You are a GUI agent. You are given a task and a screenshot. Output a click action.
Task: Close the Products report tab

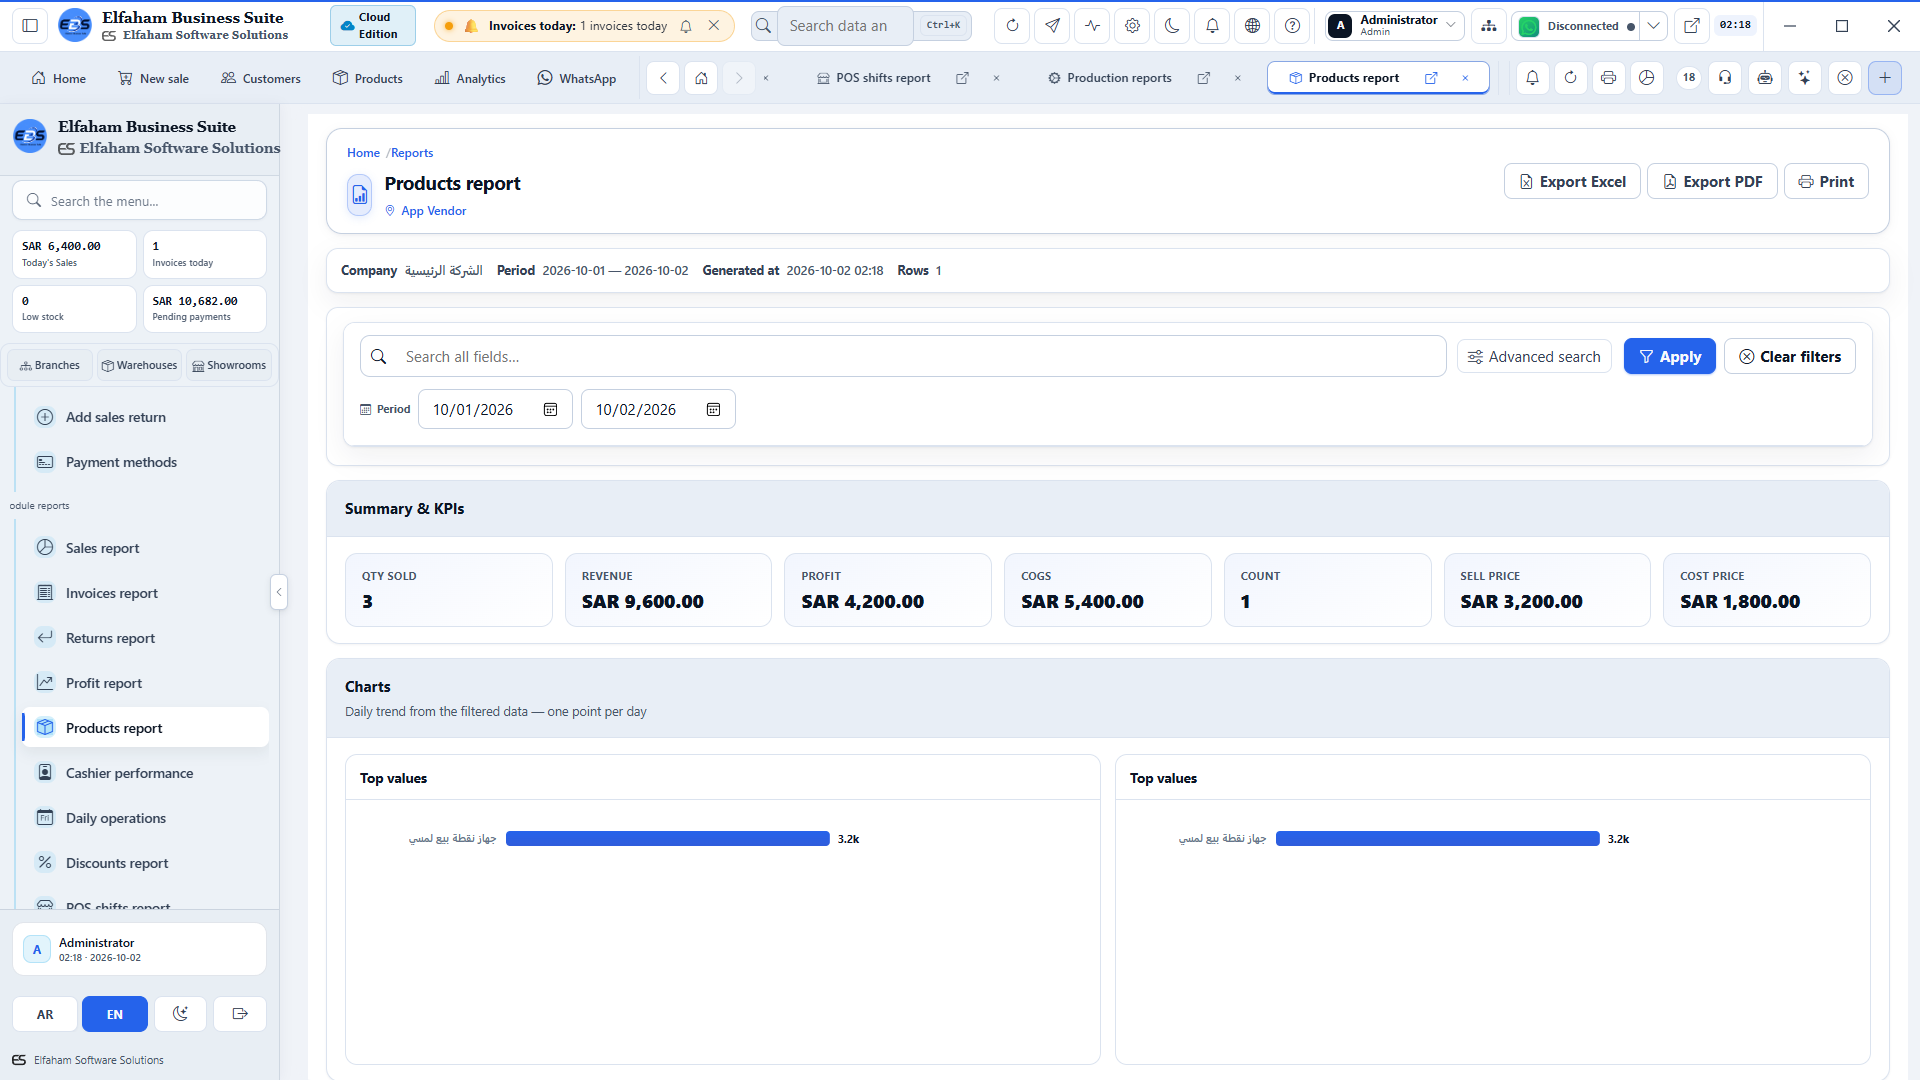[x=1465, y=78]
